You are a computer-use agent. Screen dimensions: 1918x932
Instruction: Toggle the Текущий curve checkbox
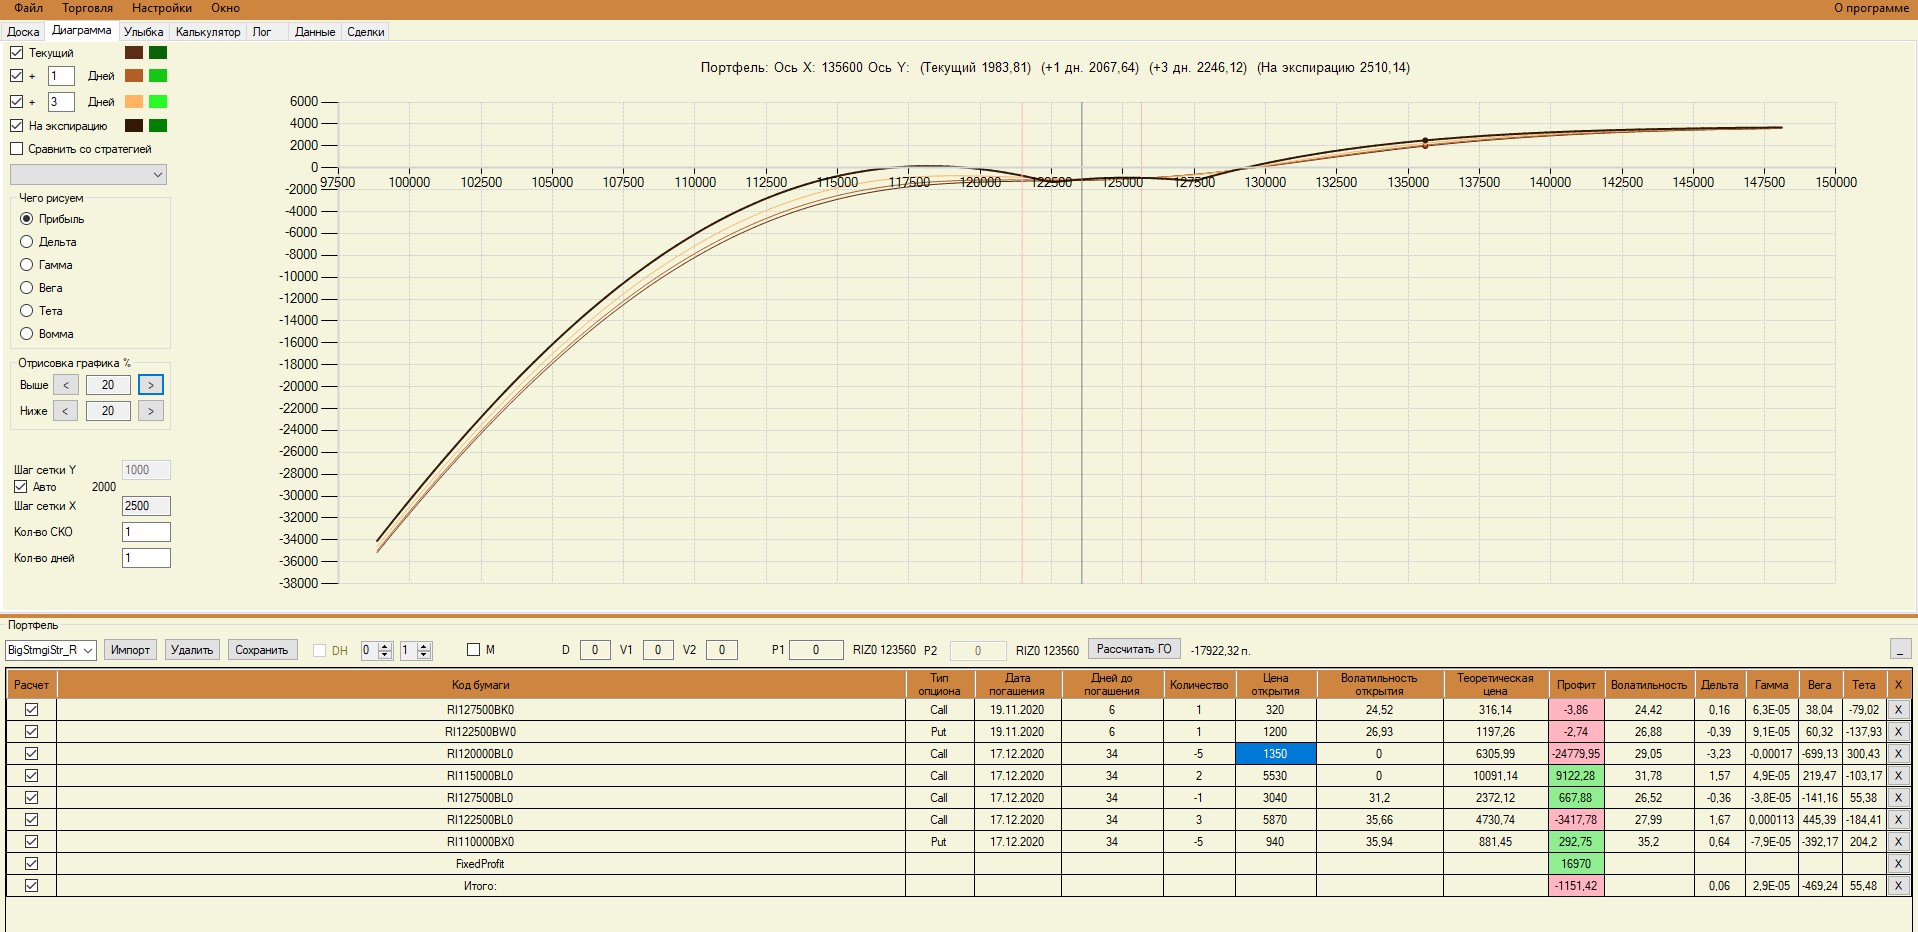(16, 53)
